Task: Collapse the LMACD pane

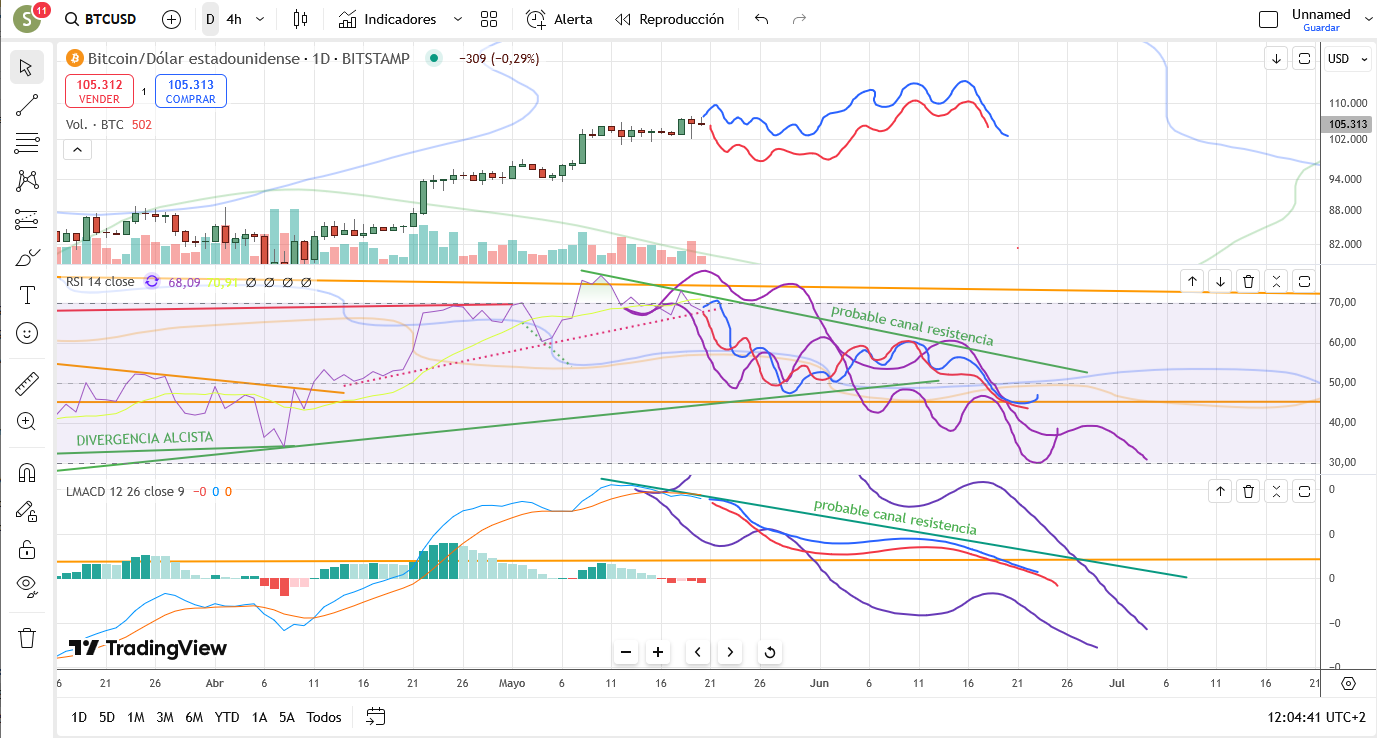Action: pos(1276,490)
